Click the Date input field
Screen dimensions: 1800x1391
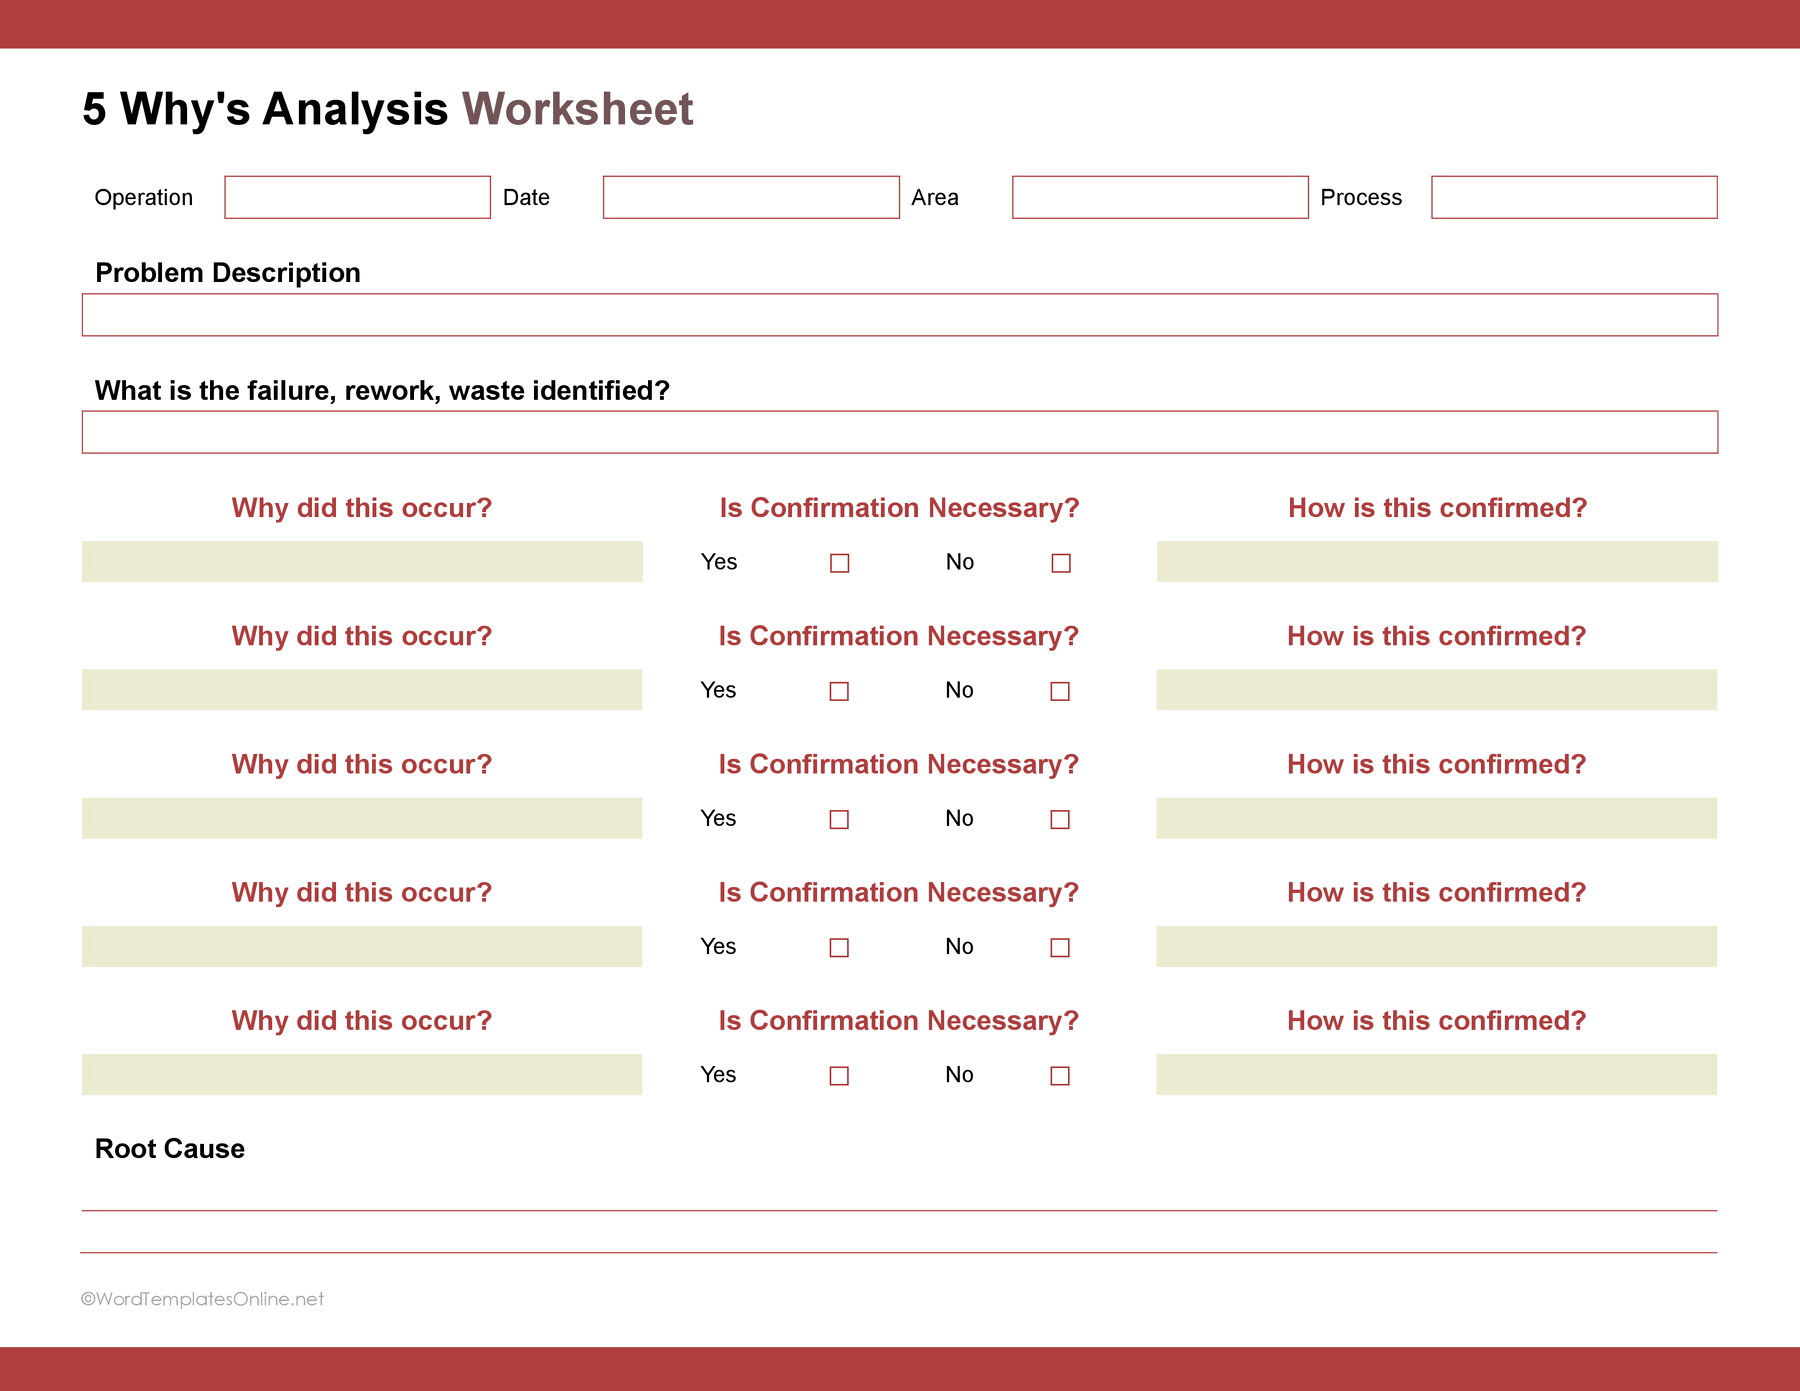751,197
